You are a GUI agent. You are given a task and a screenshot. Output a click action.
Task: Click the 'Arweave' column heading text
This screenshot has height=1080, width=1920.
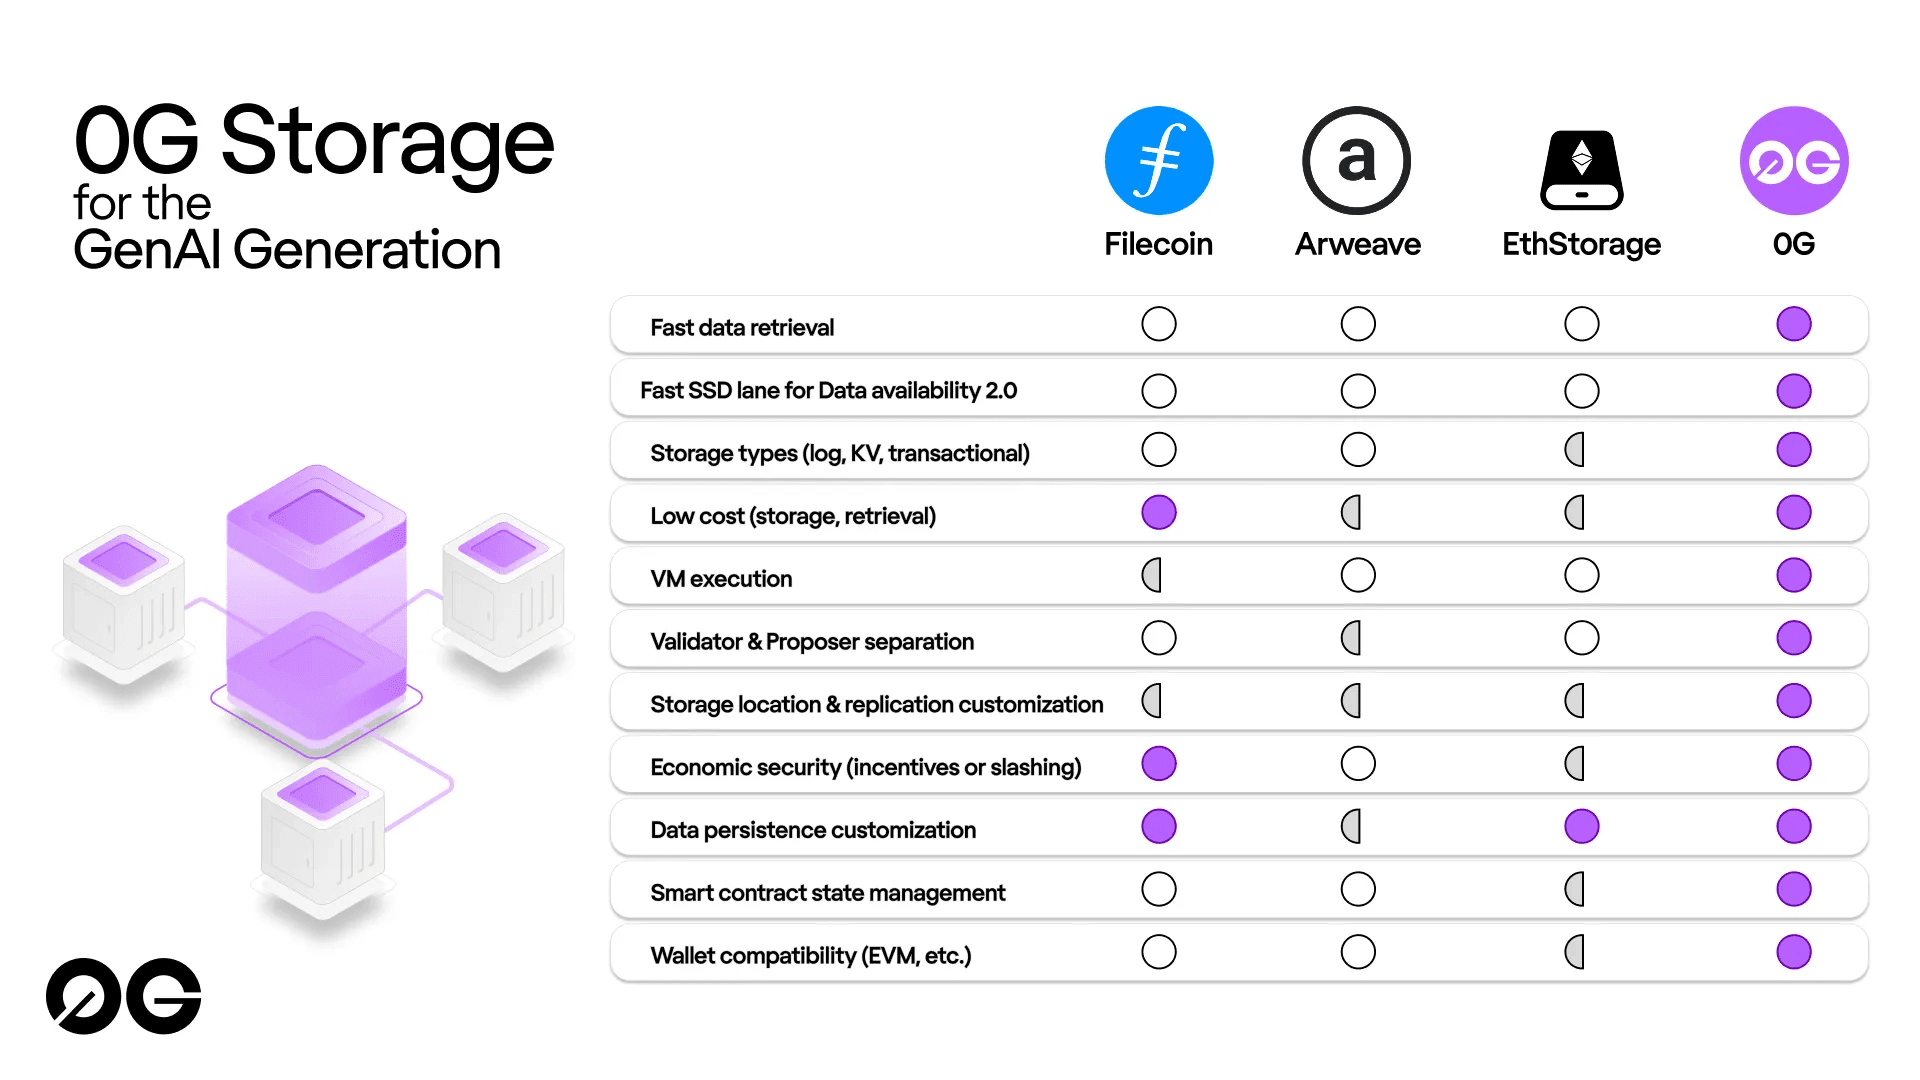[x=1358, y=244]
